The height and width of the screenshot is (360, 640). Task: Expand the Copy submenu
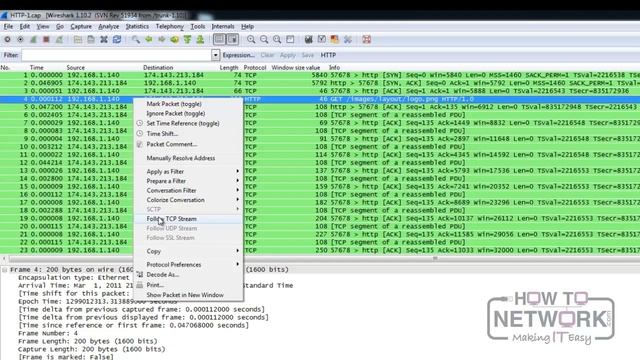point(188,251)
